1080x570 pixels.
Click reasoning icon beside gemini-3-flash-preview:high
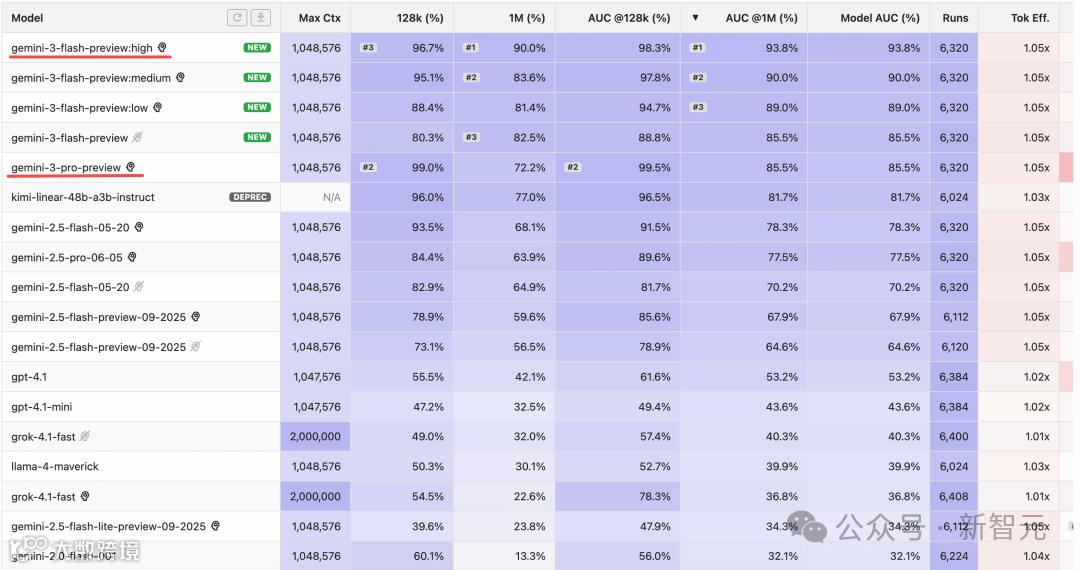click(x=163, y=48)
